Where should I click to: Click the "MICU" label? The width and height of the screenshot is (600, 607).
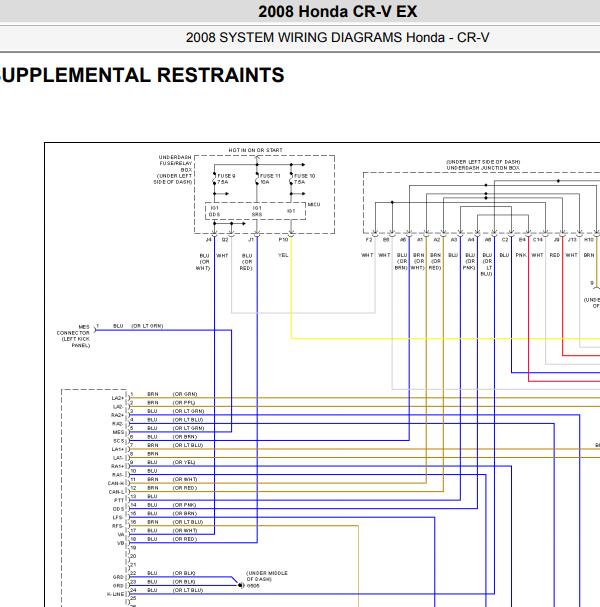(314, 204)
